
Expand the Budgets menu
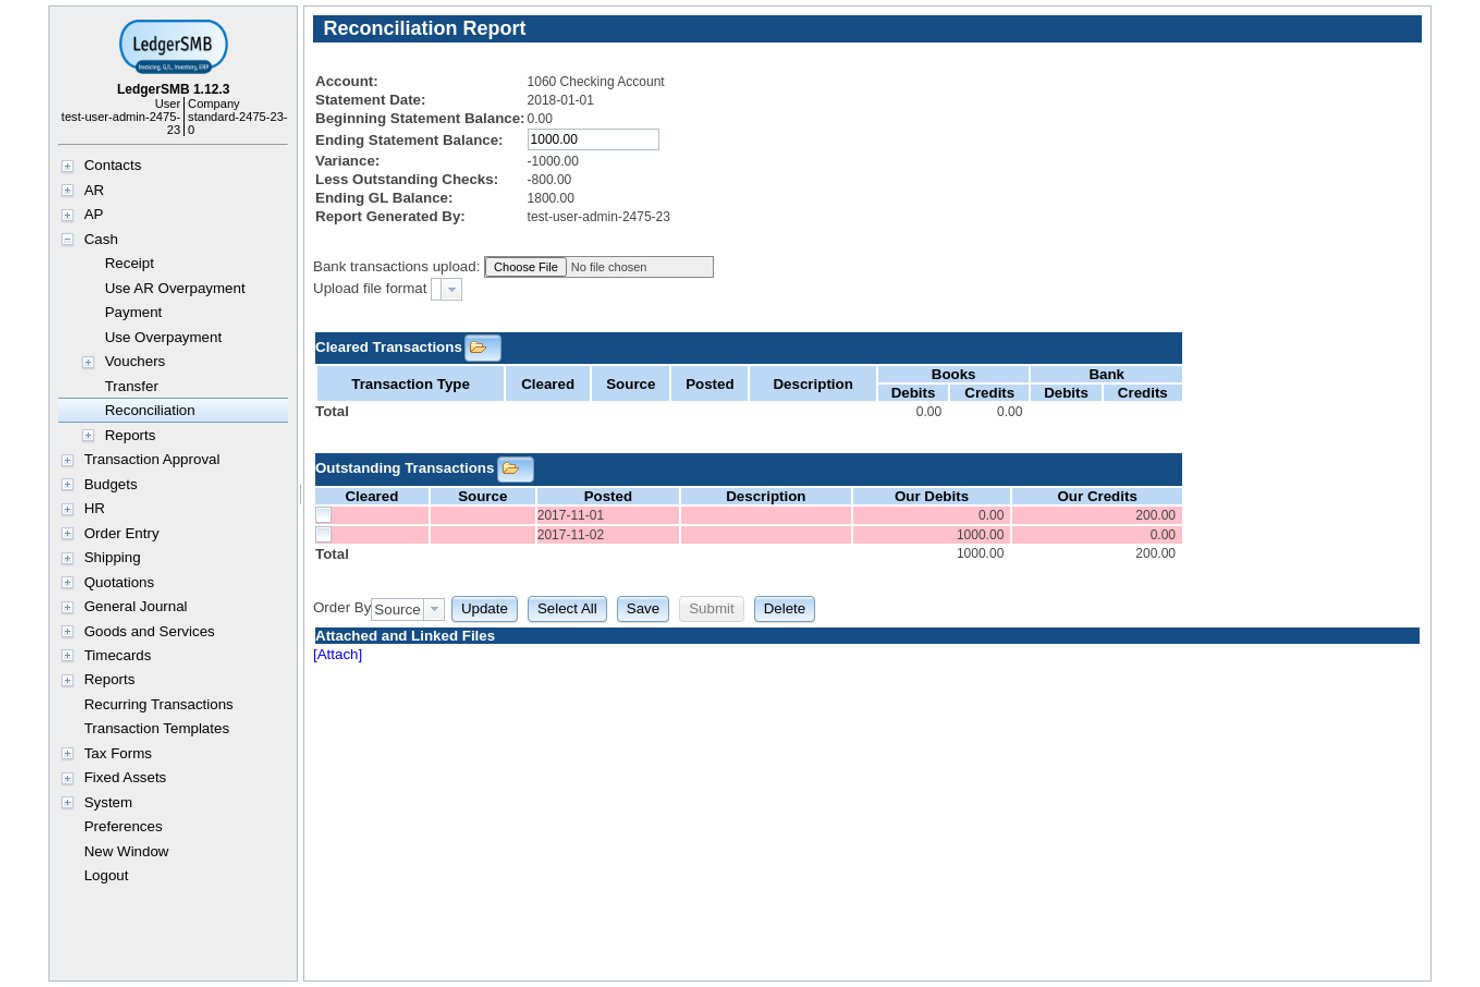click(x=67, y=484)
